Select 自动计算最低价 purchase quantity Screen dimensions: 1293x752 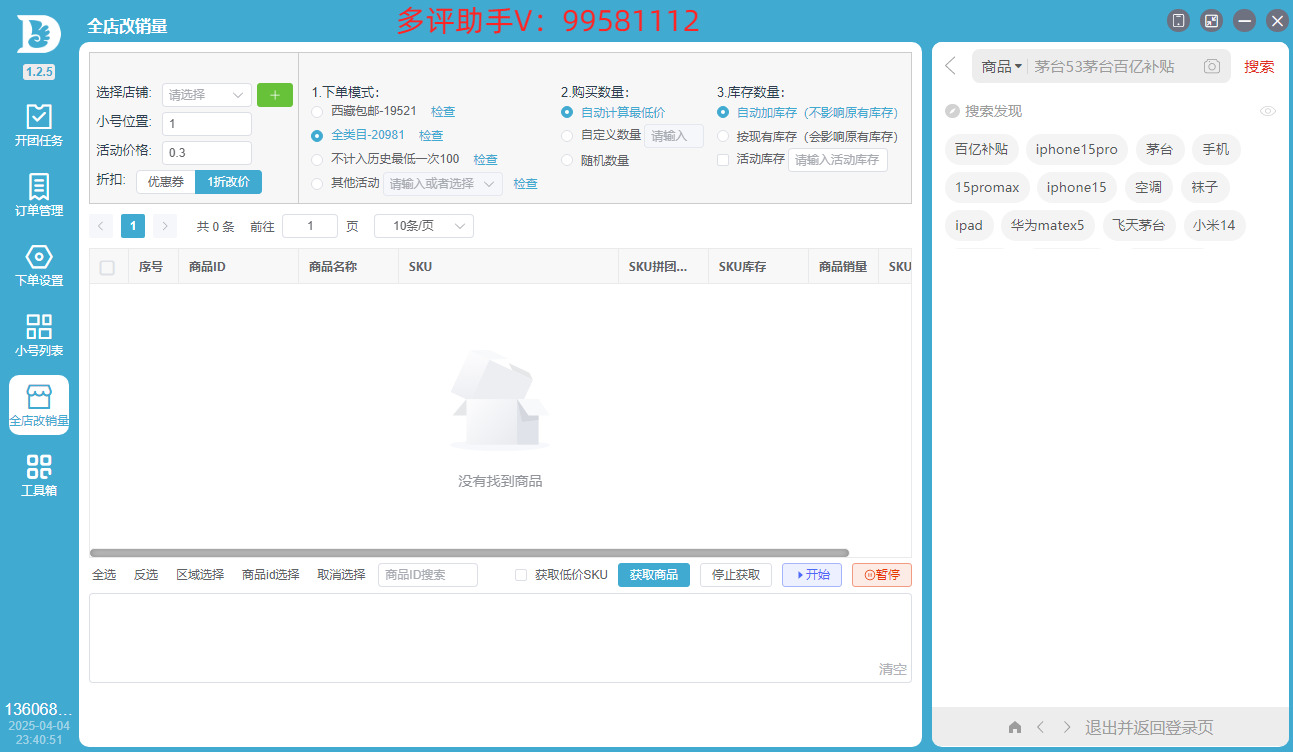[567, 112]
